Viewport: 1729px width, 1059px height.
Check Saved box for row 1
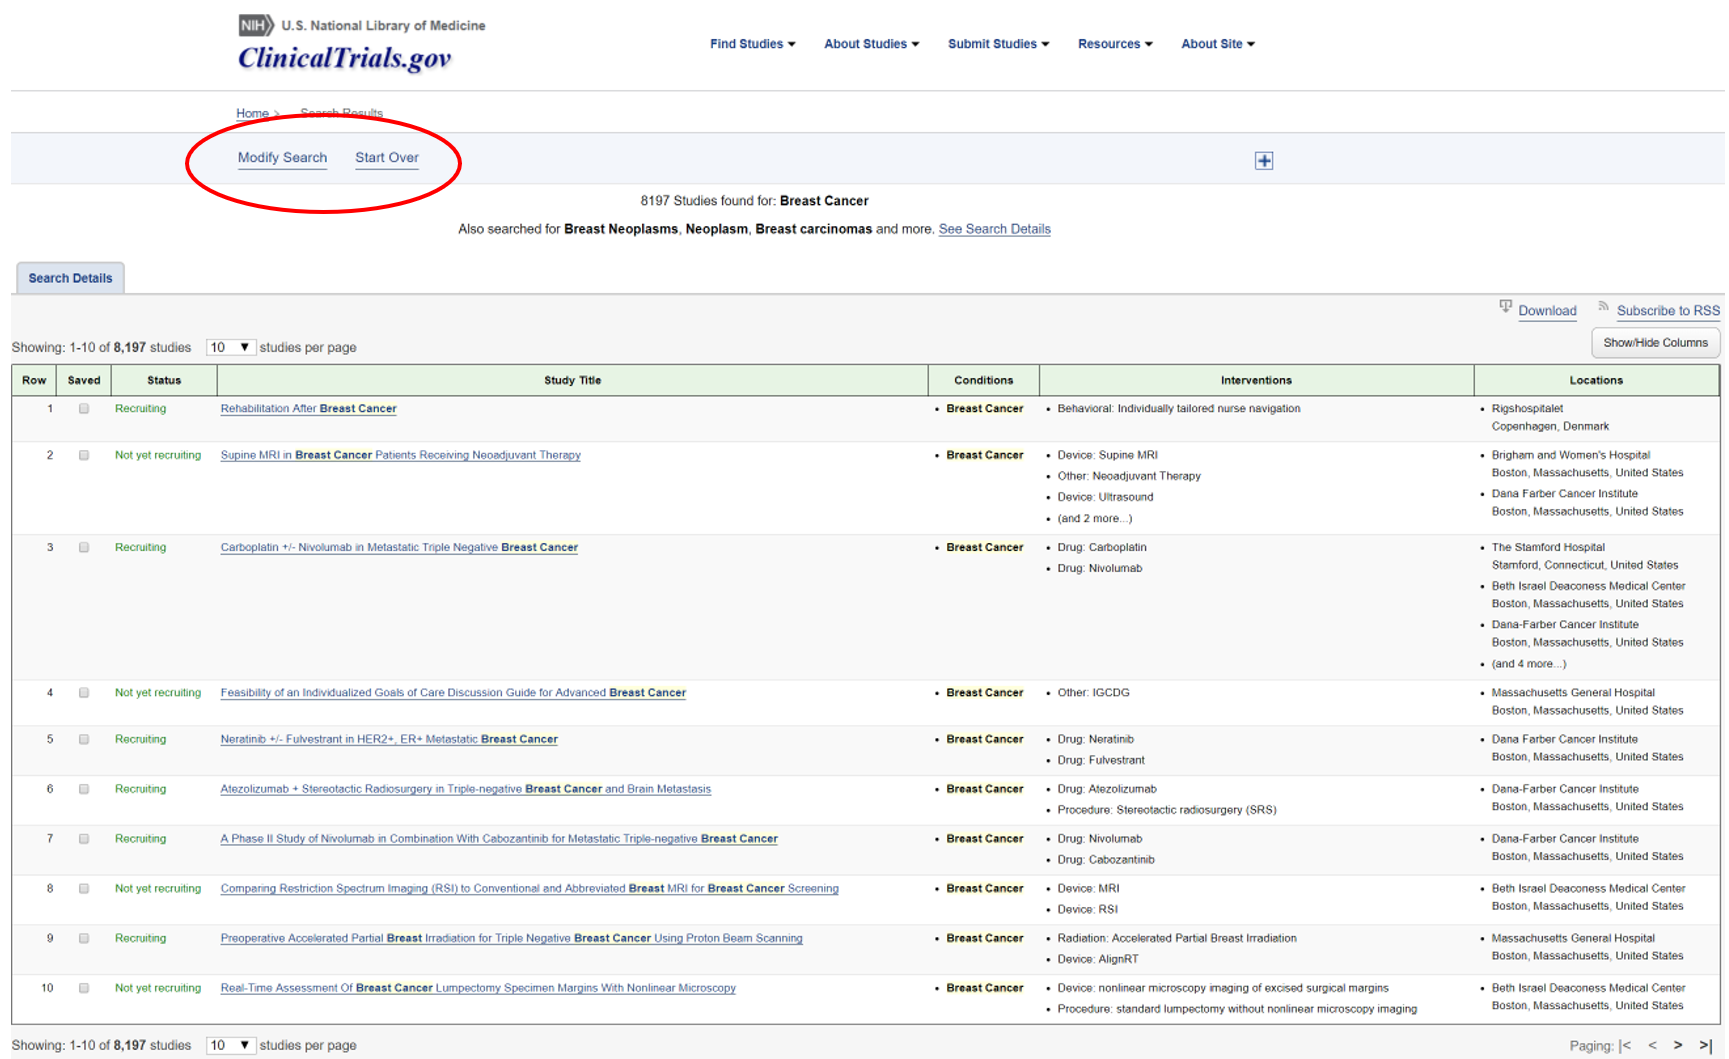click(x=84, y=409)
